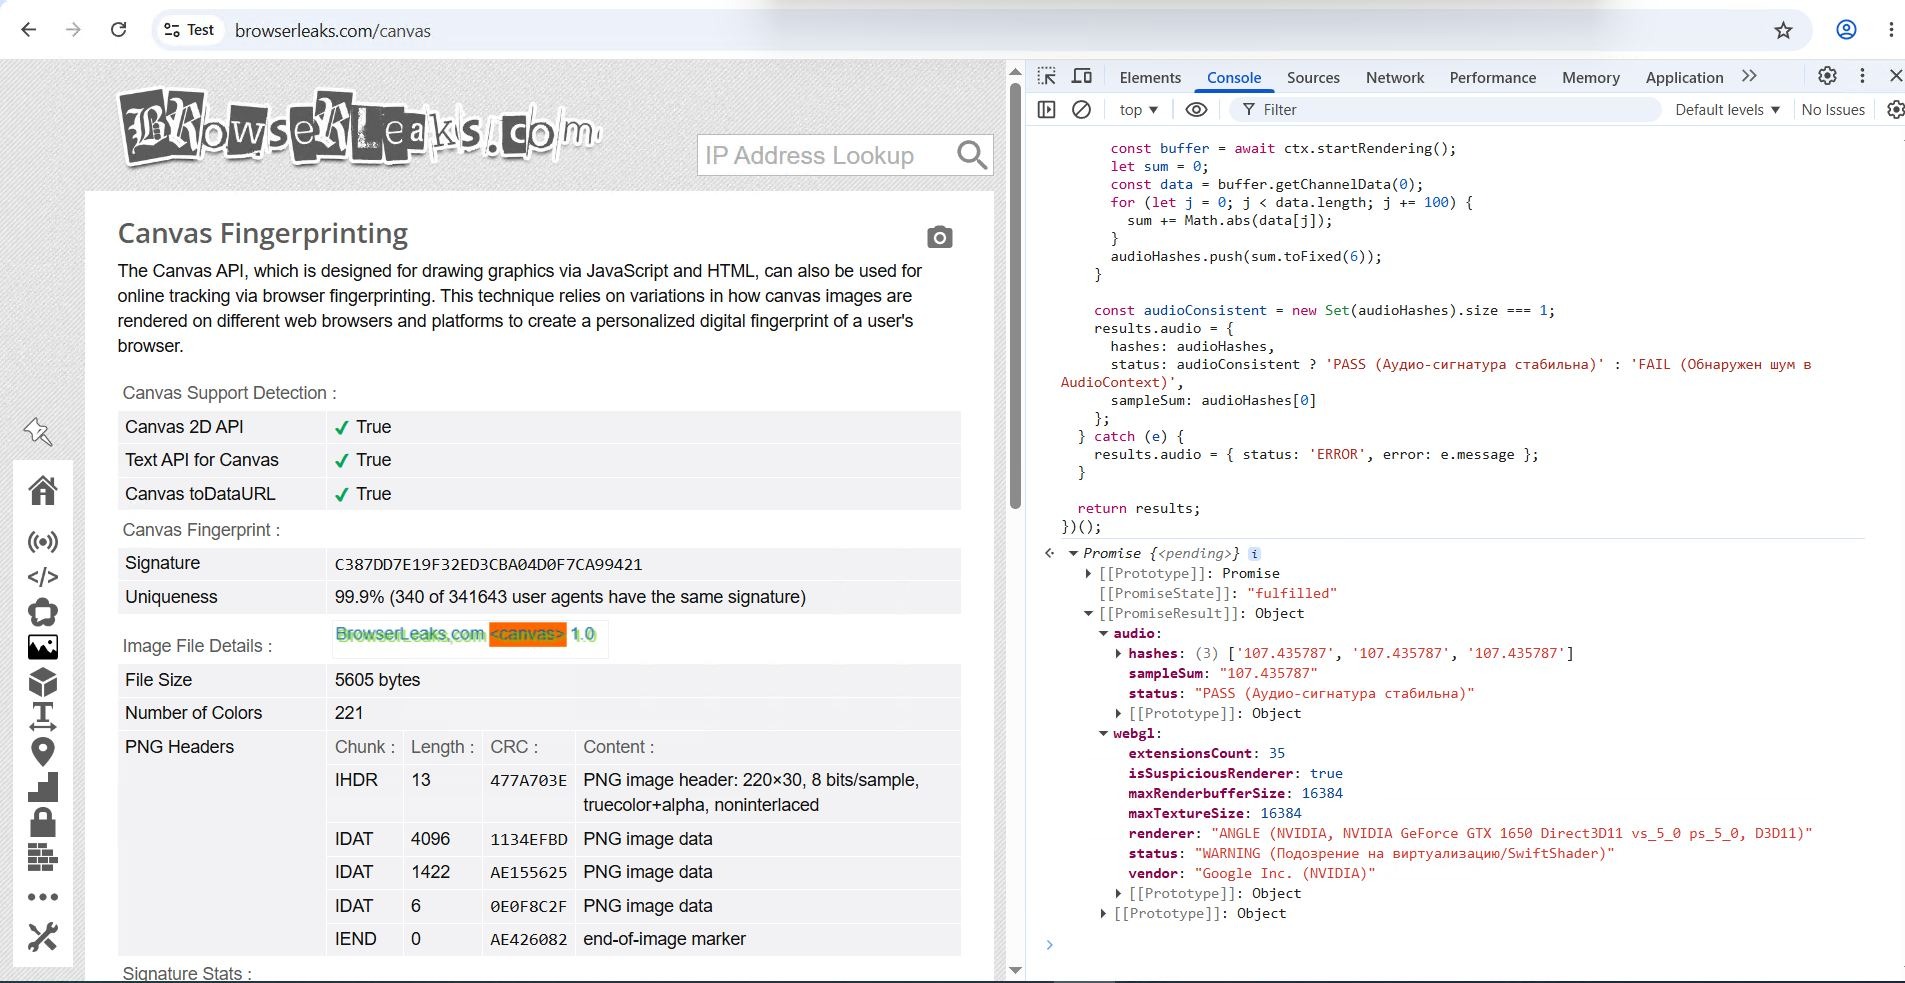1905x983 pixels.
Task: Collapse the [[PromiseResult]] object
Action: [1088, 613]
